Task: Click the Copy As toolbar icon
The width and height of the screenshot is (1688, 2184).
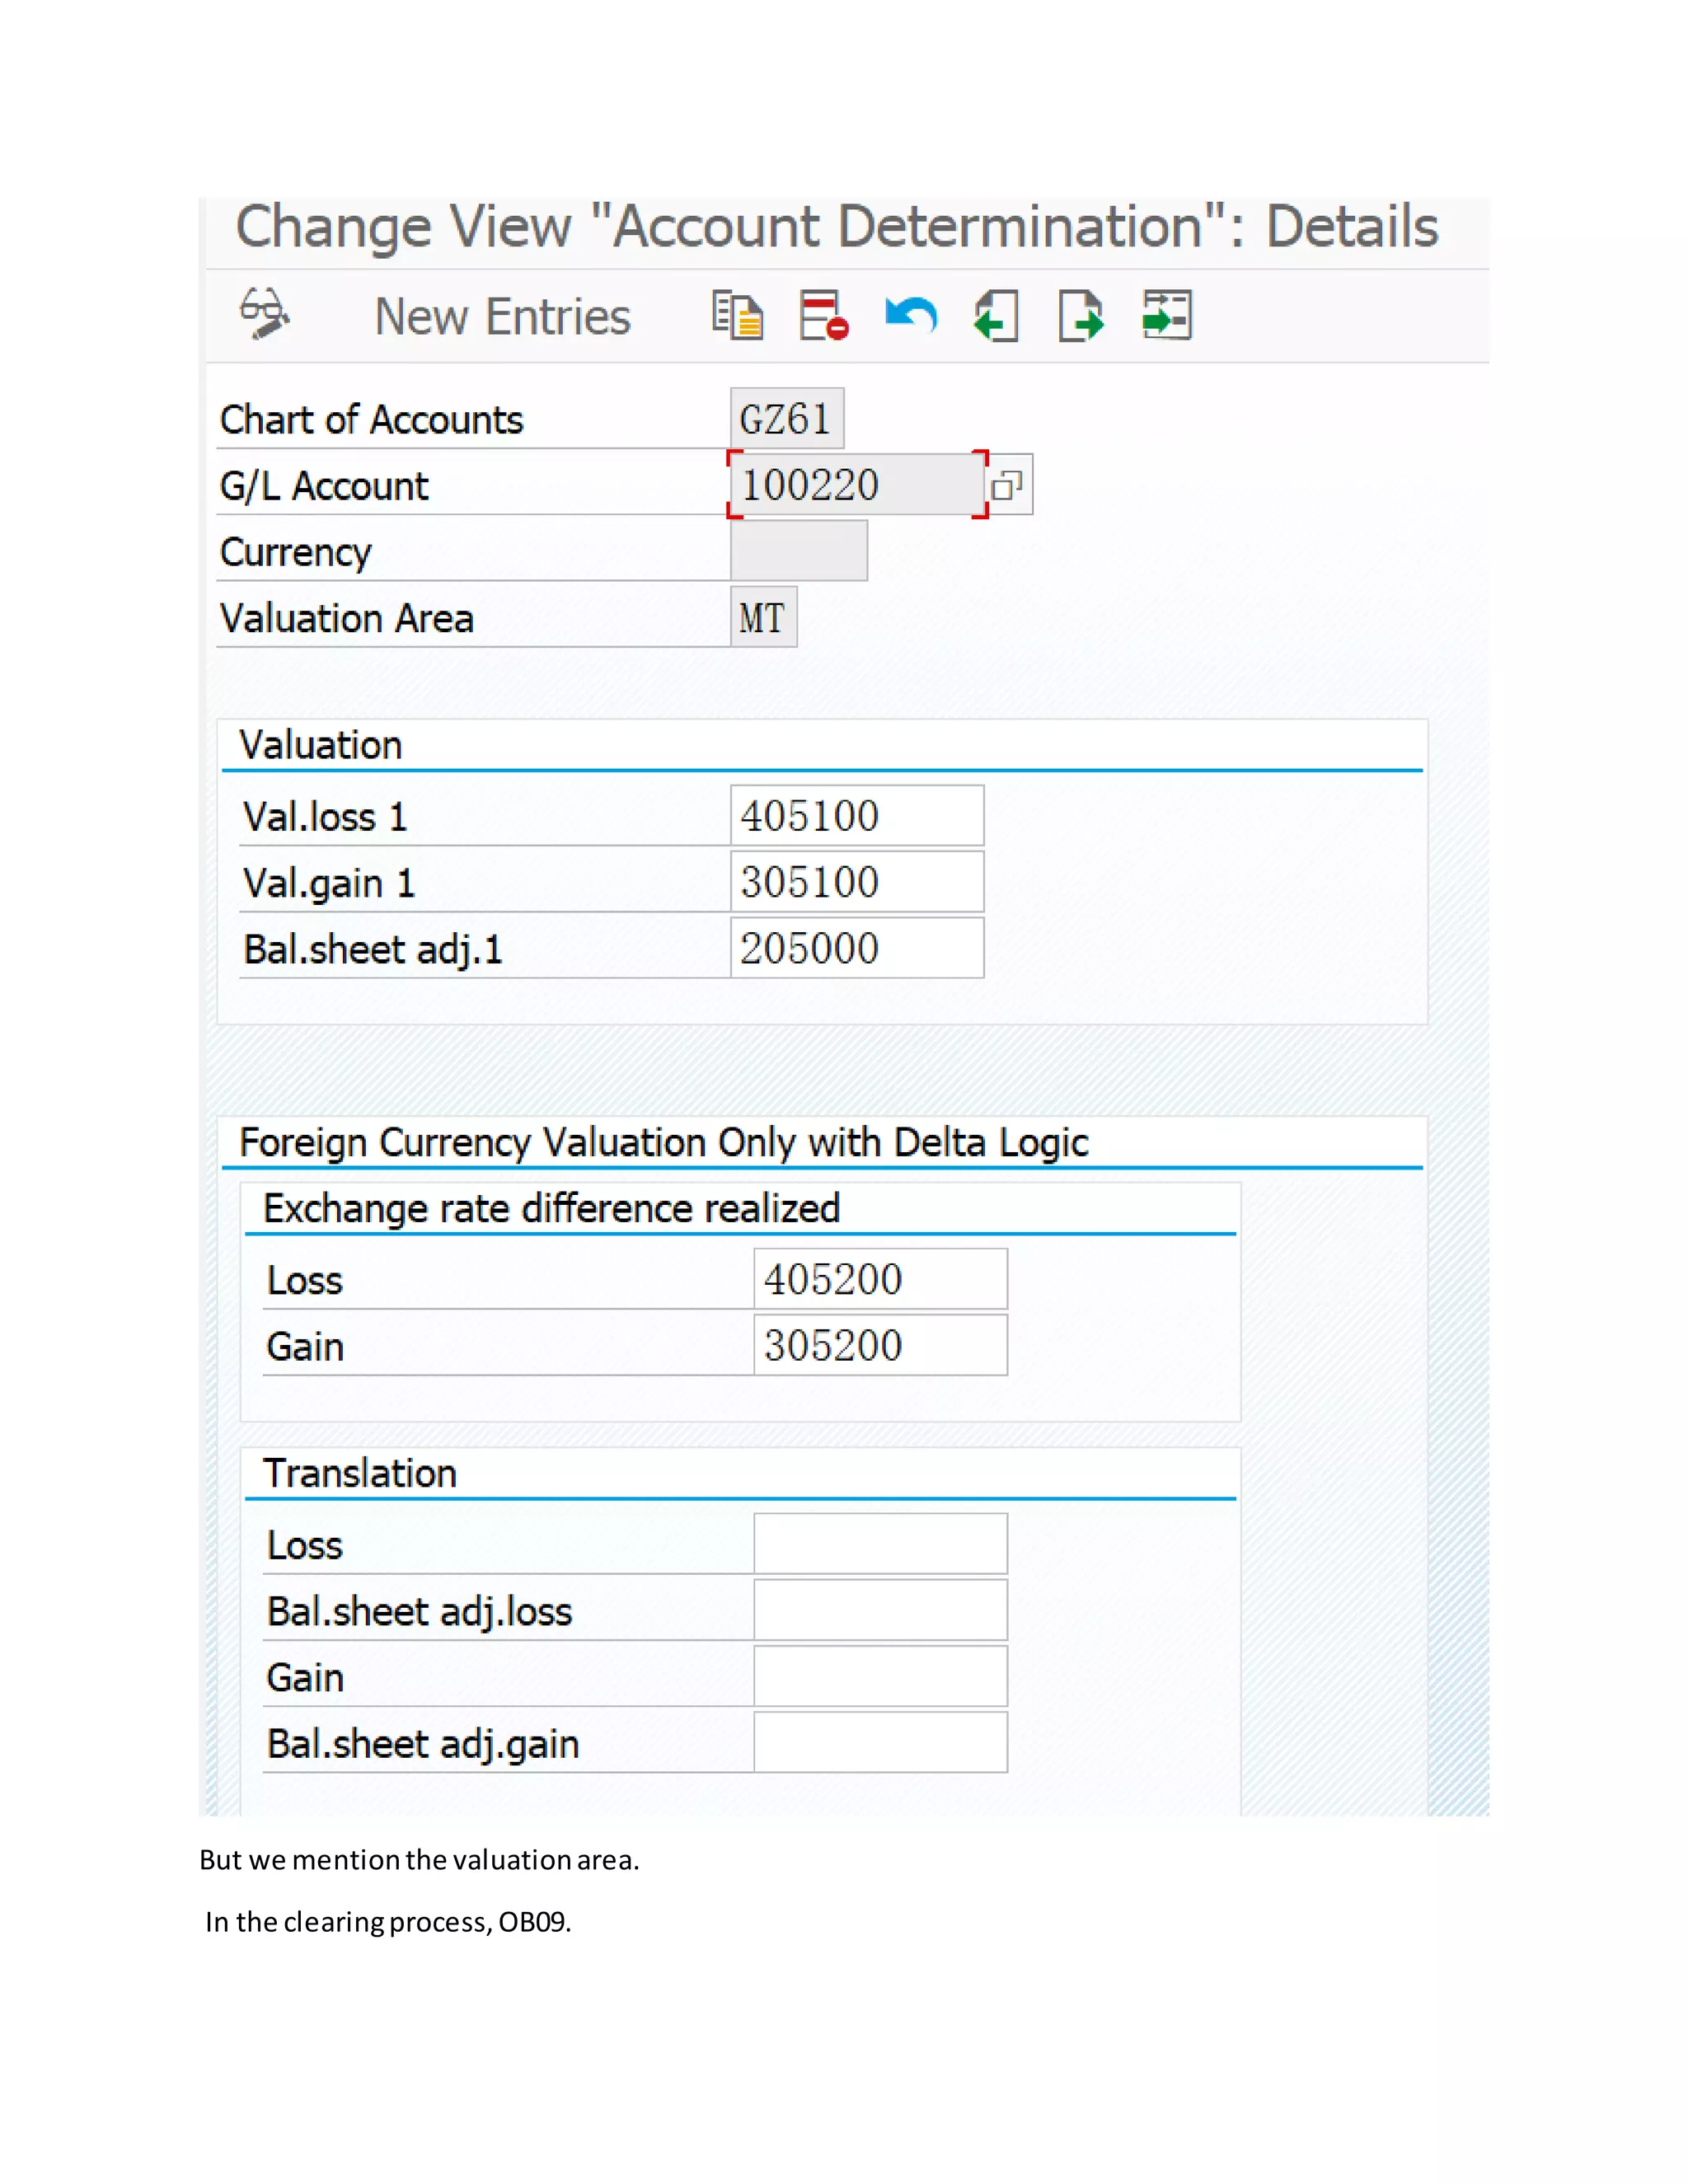Action: click(x=737, y=316)
